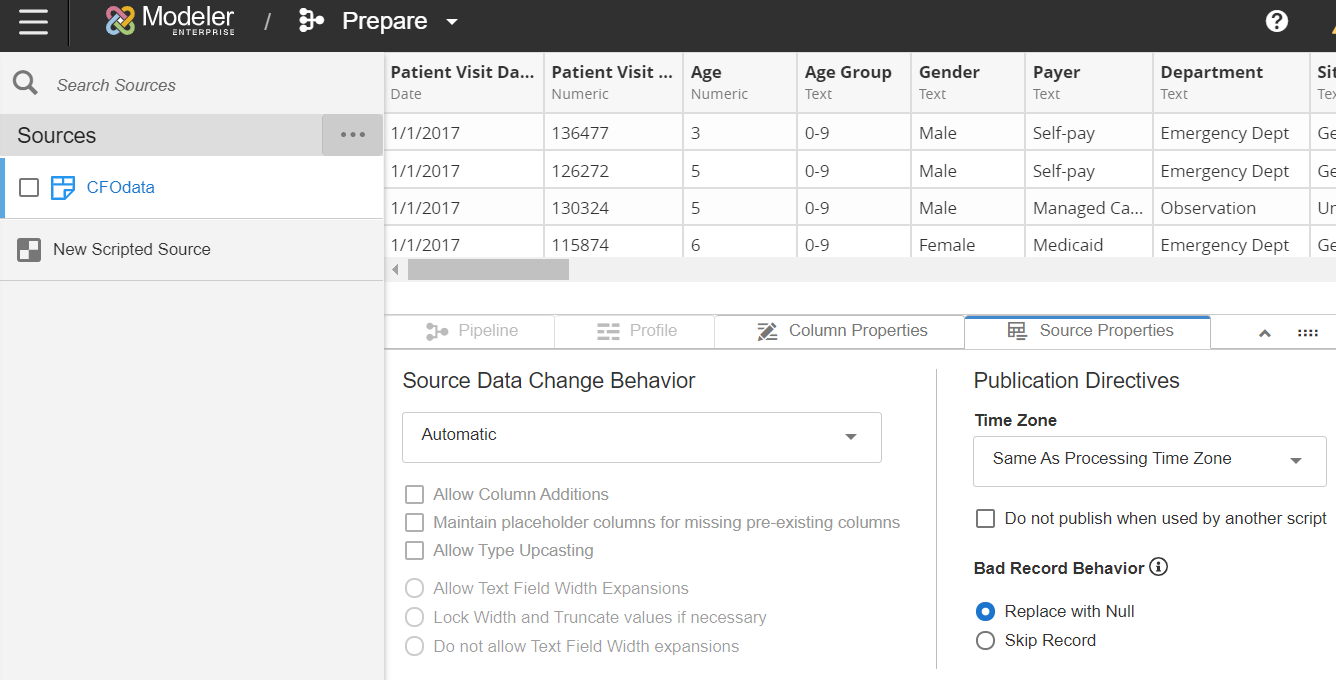Tick the CFOdata source checkbox
The image size is (1336, 680).
(x=29, y=187)
